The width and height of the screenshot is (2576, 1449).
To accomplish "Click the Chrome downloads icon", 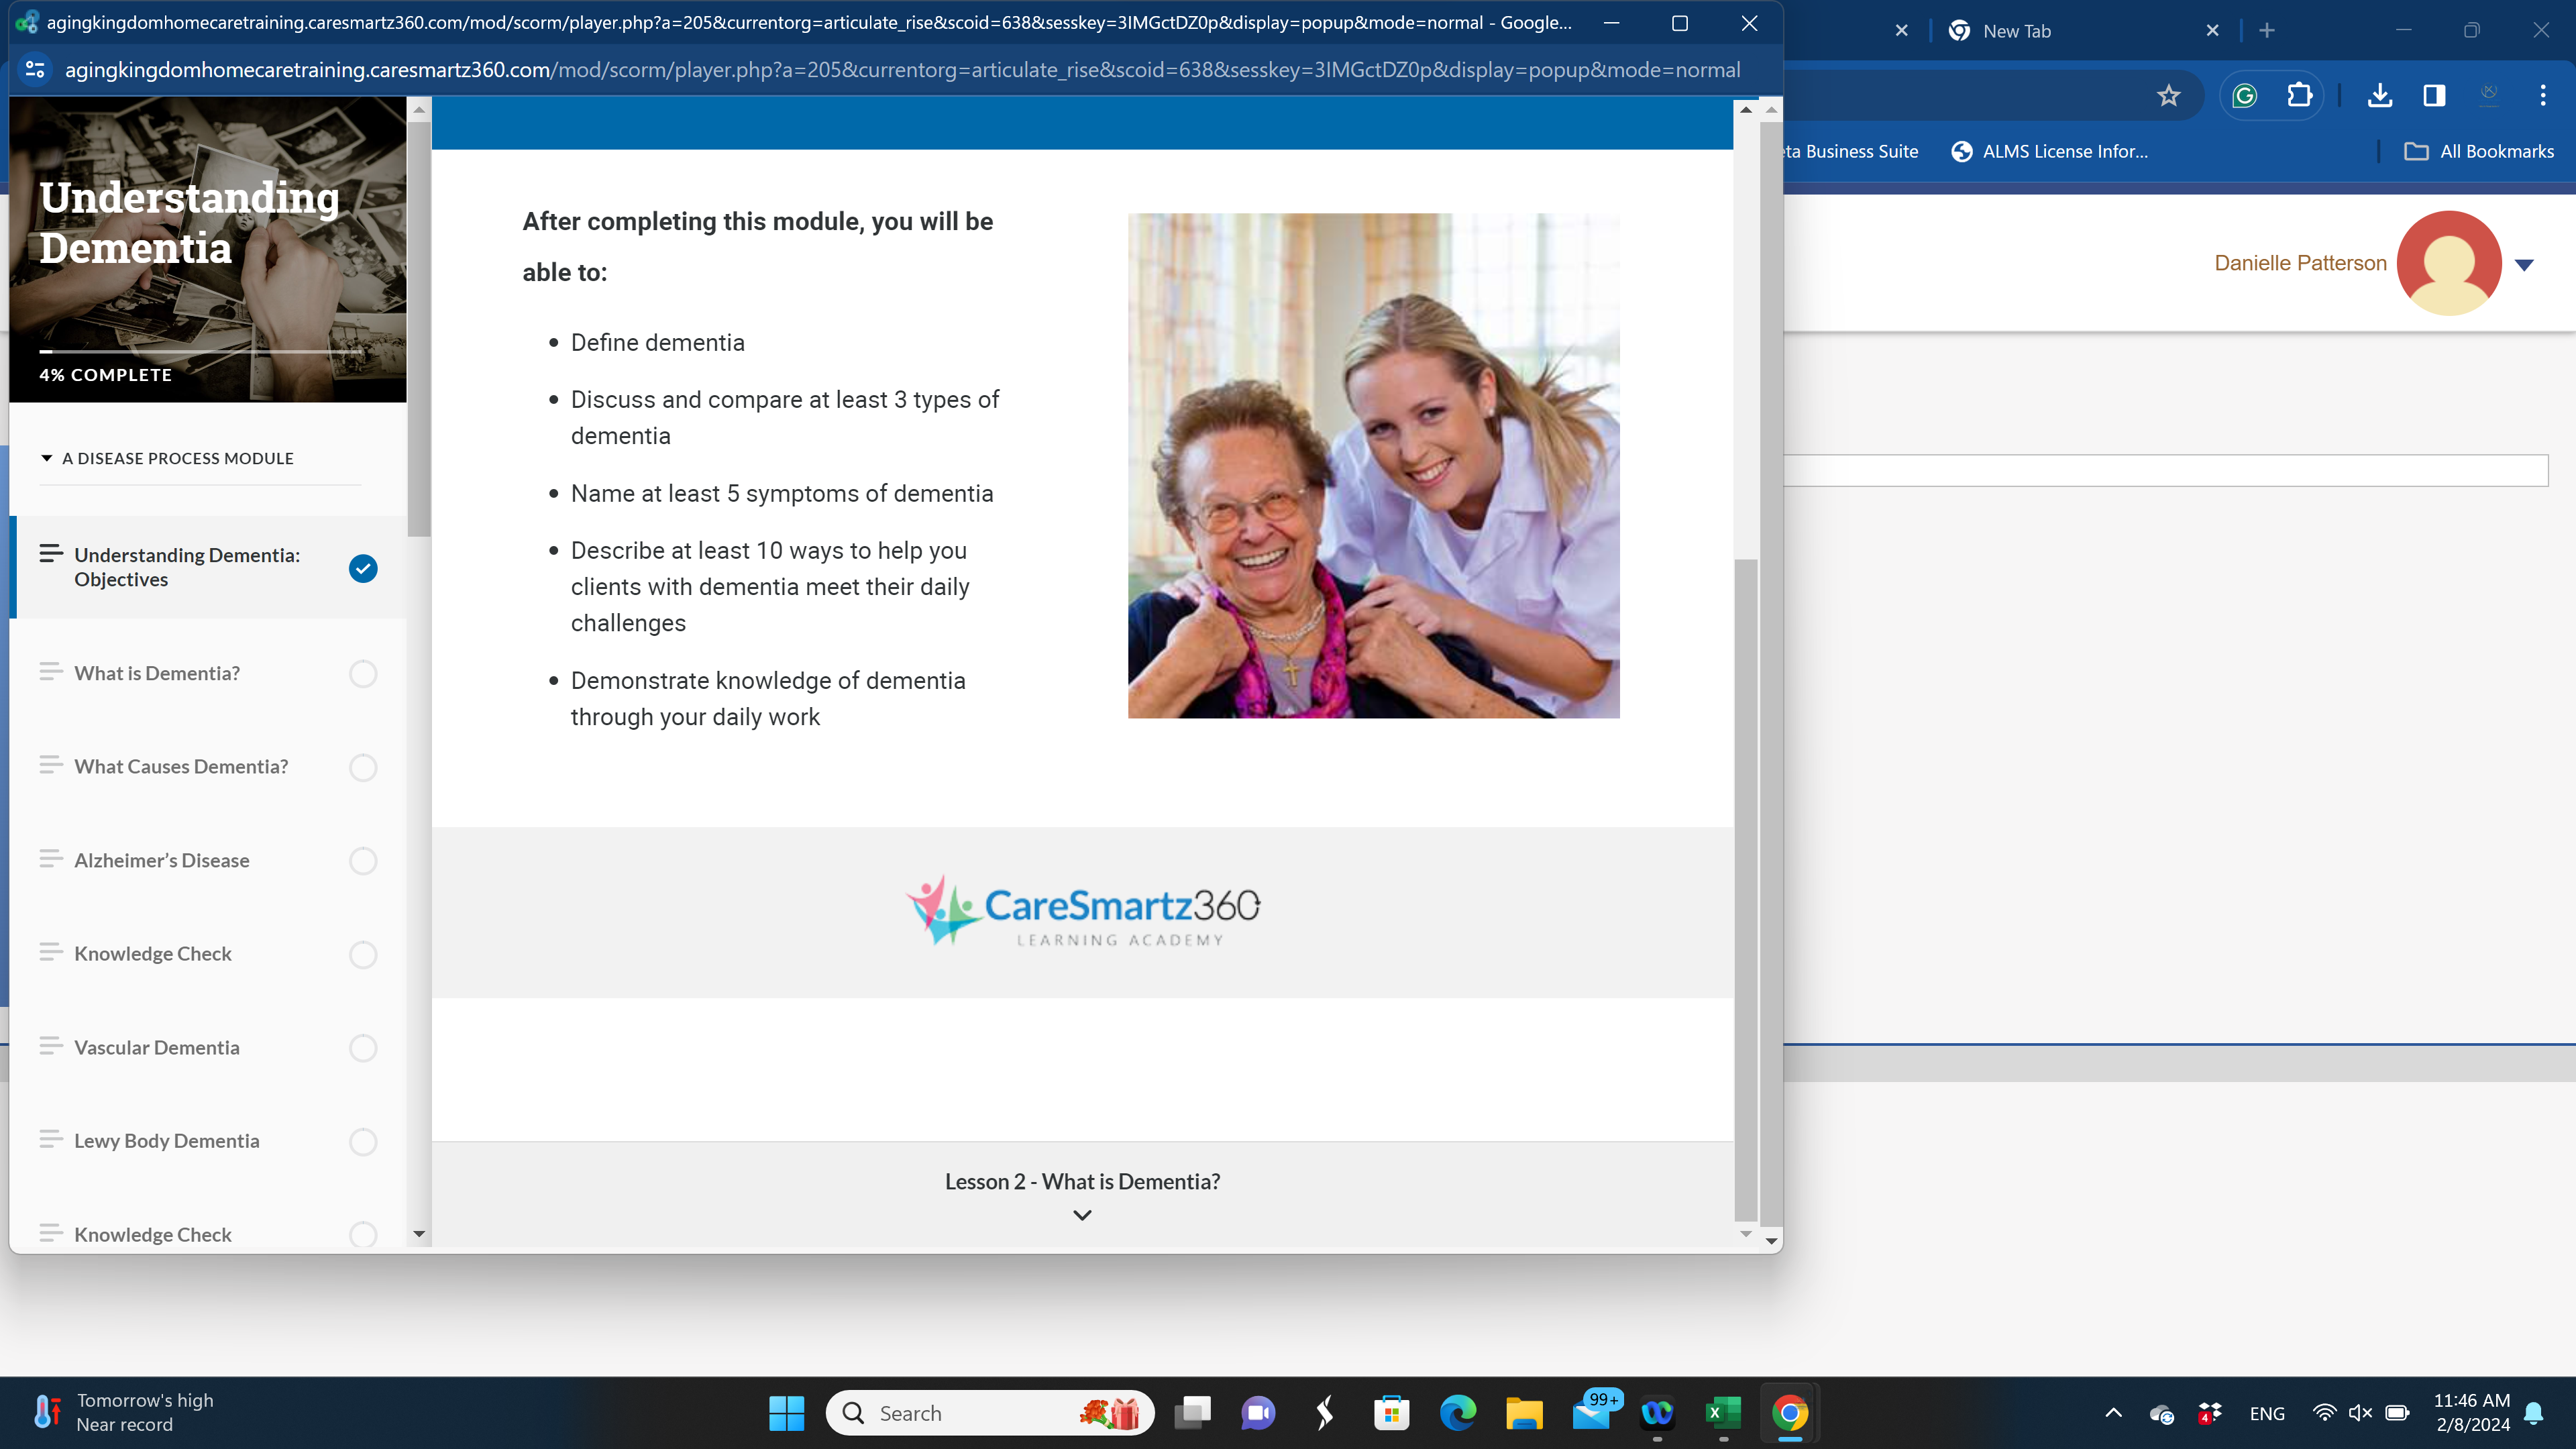I will pyautogui.click(x=2380, y=96).
